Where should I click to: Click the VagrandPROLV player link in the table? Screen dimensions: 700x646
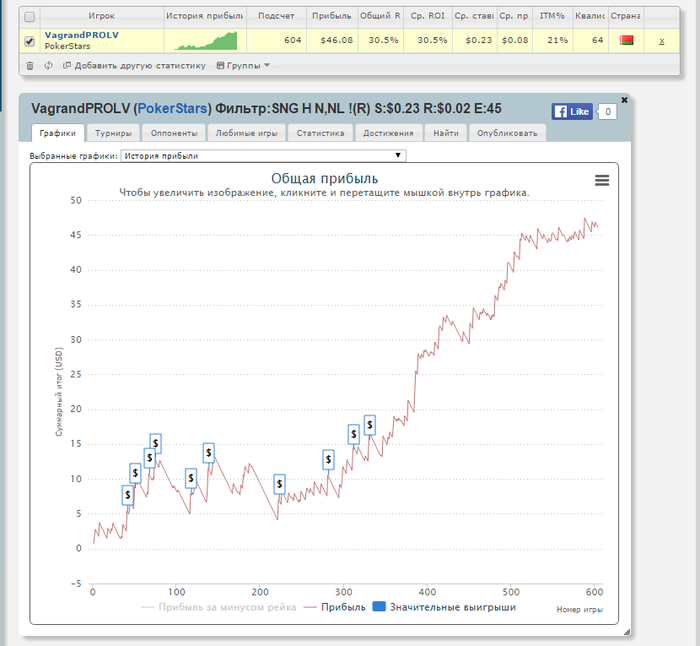coord(81,35)
